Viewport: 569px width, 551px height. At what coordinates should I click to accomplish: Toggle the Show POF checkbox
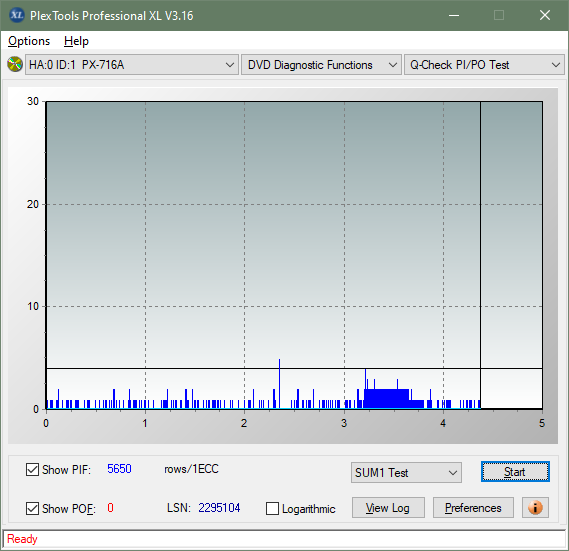32,508
